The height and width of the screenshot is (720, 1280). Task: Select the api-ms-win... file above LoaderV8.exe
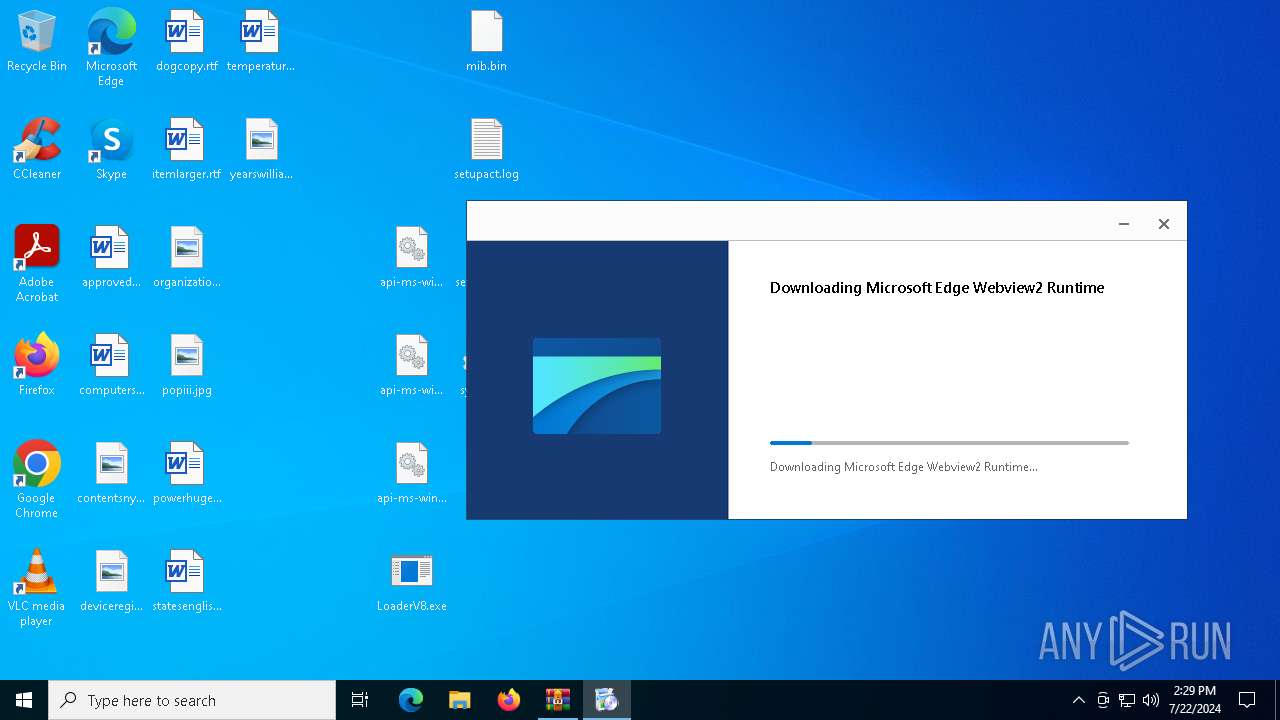[411, 473]
